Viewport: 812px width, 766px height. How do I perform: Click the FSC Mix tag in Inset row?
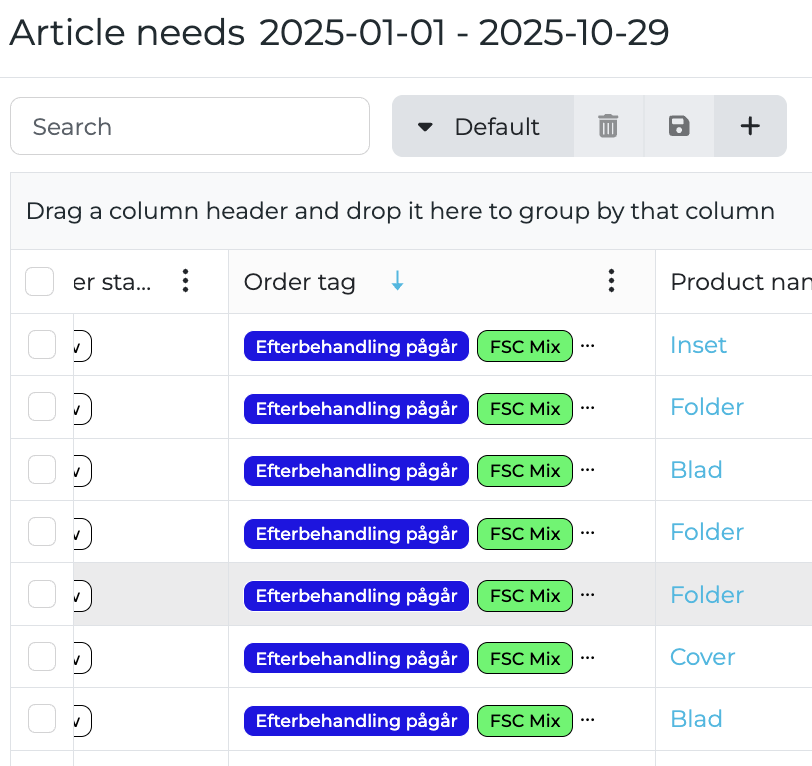pos(525,346)
